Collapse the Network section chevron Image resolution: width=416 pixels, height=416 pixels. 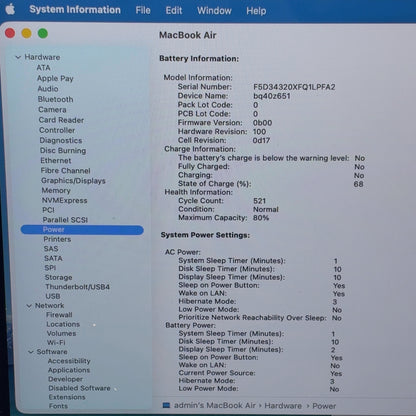point(29,306)
